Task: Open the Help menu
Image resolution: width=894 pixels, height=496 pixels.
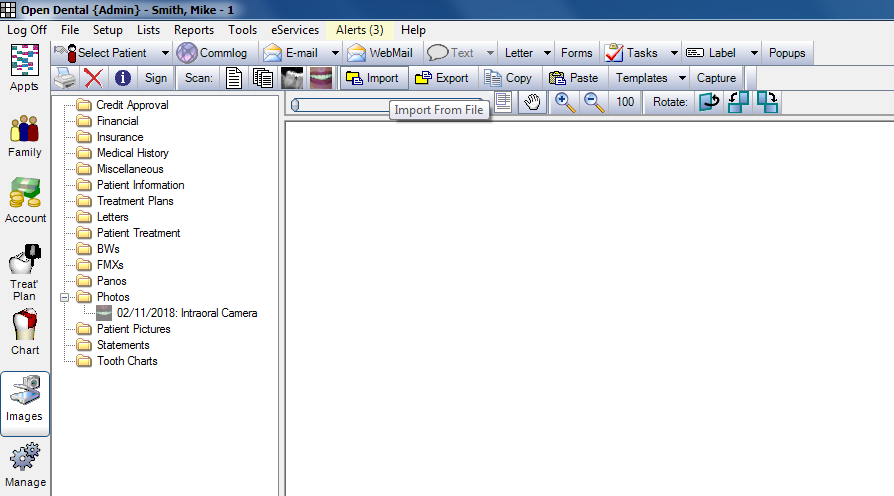Action: click(413, 30)
